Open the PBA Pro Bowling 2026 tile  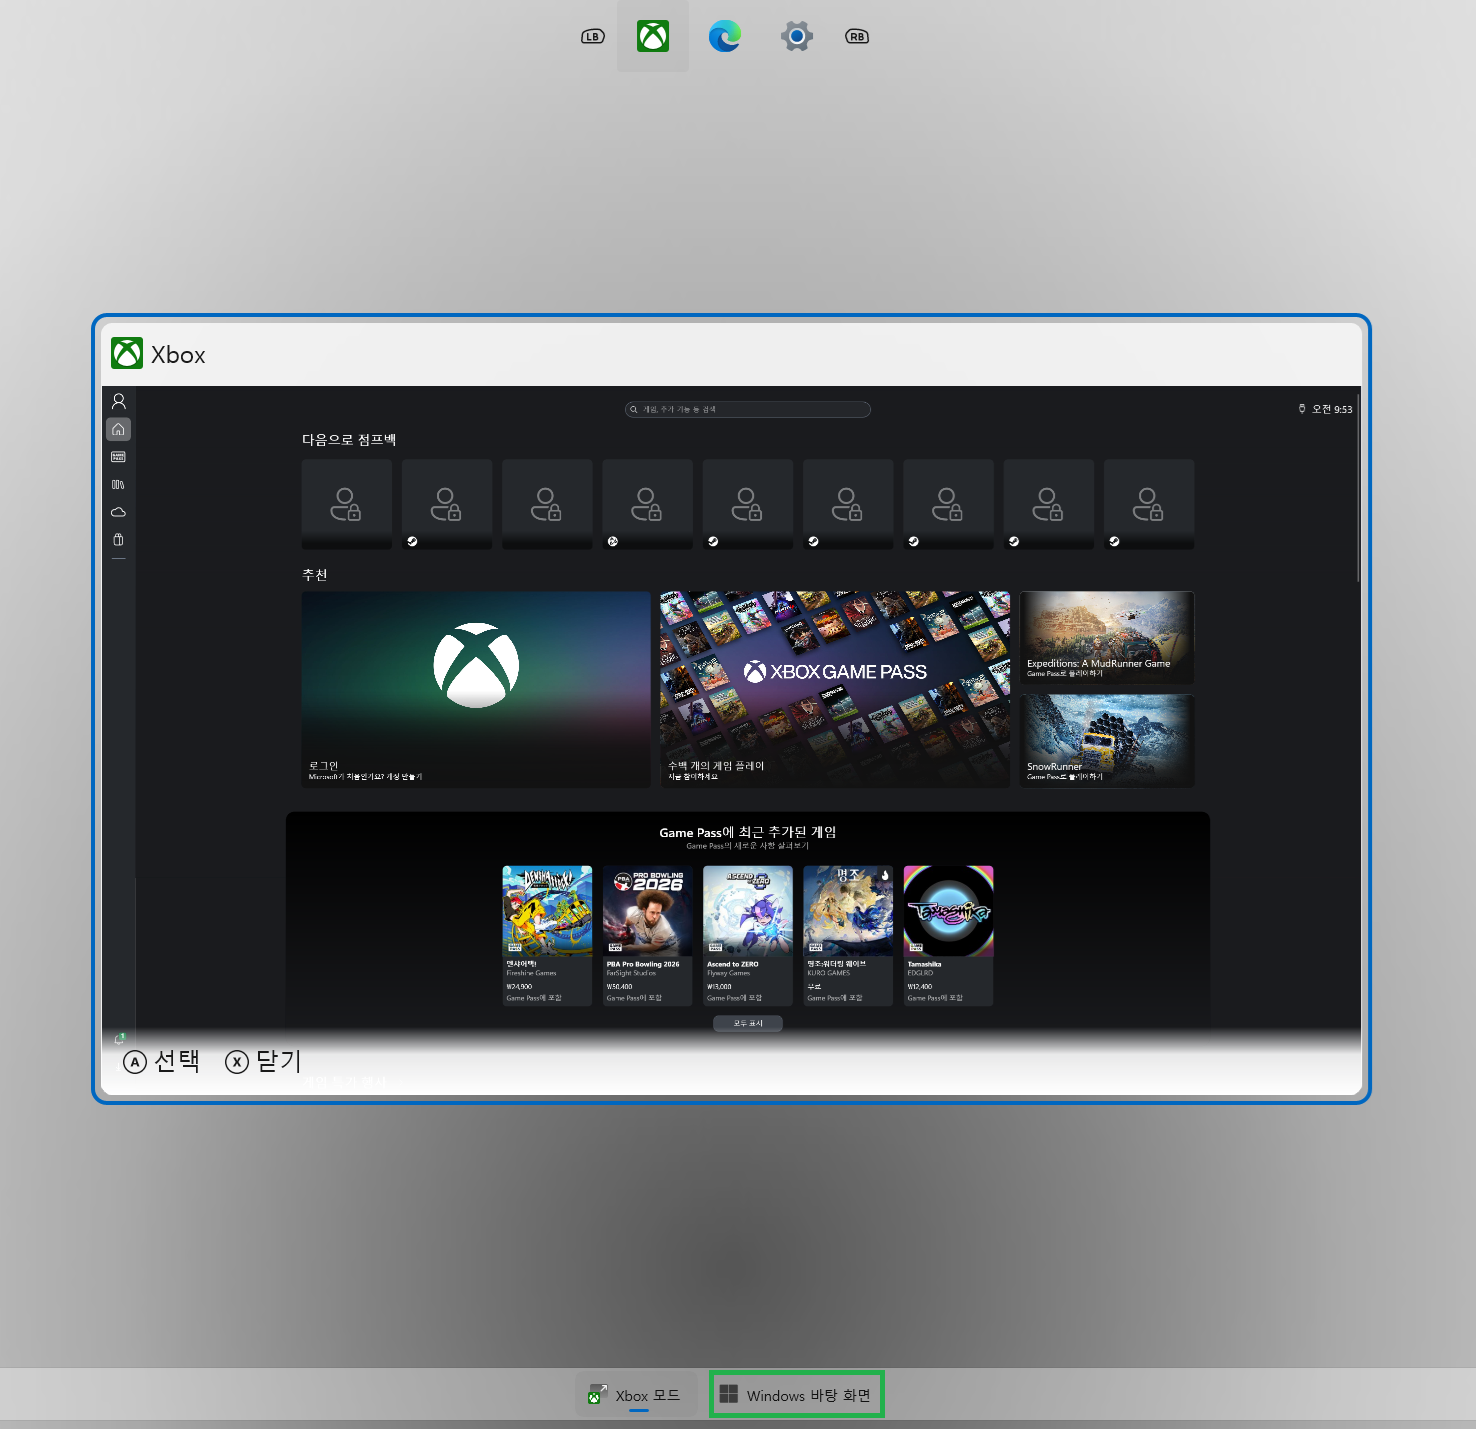pos(648,936)
